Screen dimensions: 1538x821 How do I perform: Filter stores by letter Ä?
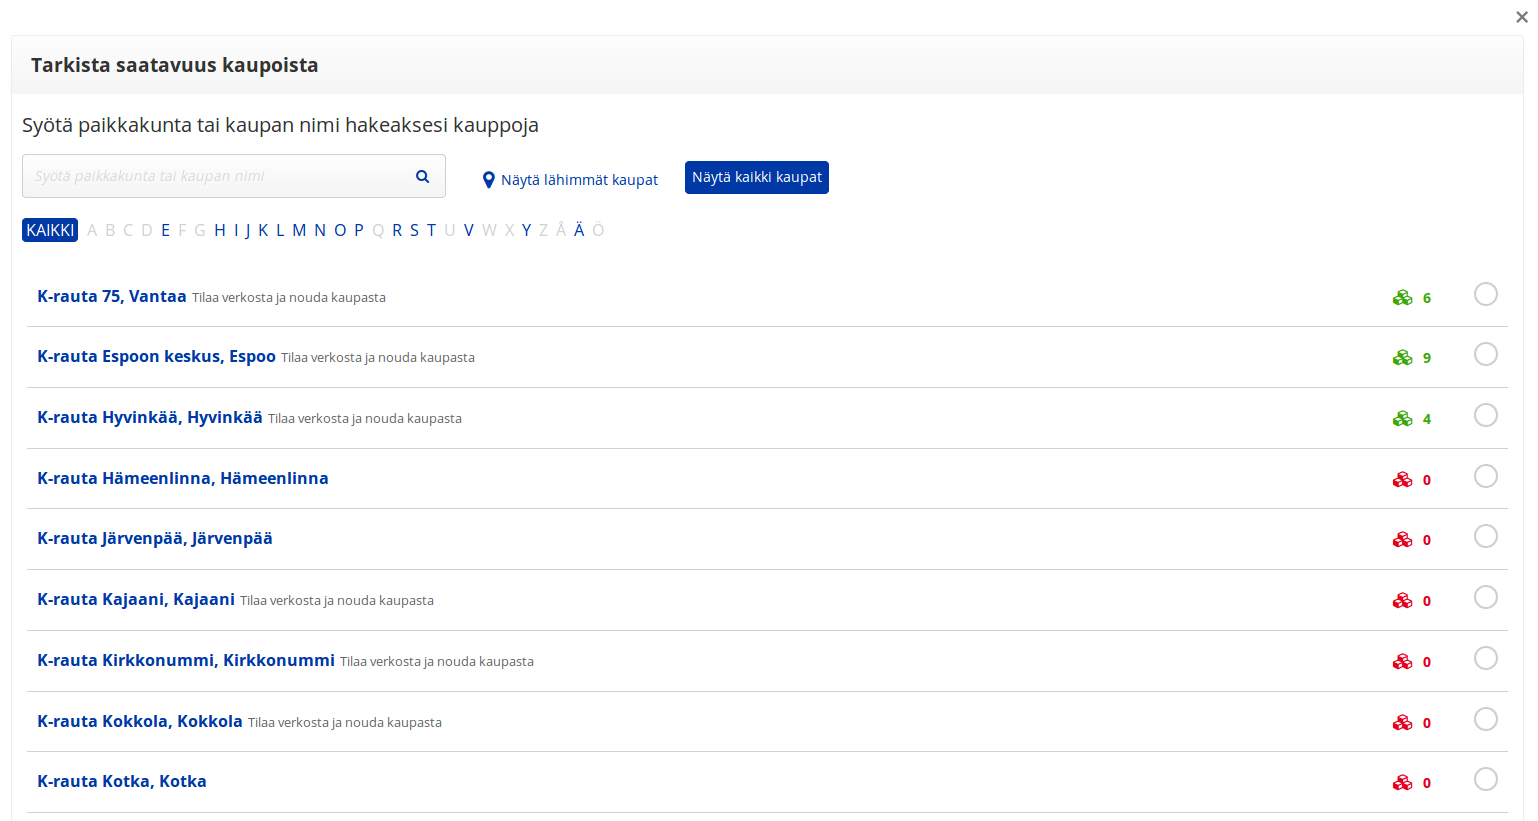[579, 229]
